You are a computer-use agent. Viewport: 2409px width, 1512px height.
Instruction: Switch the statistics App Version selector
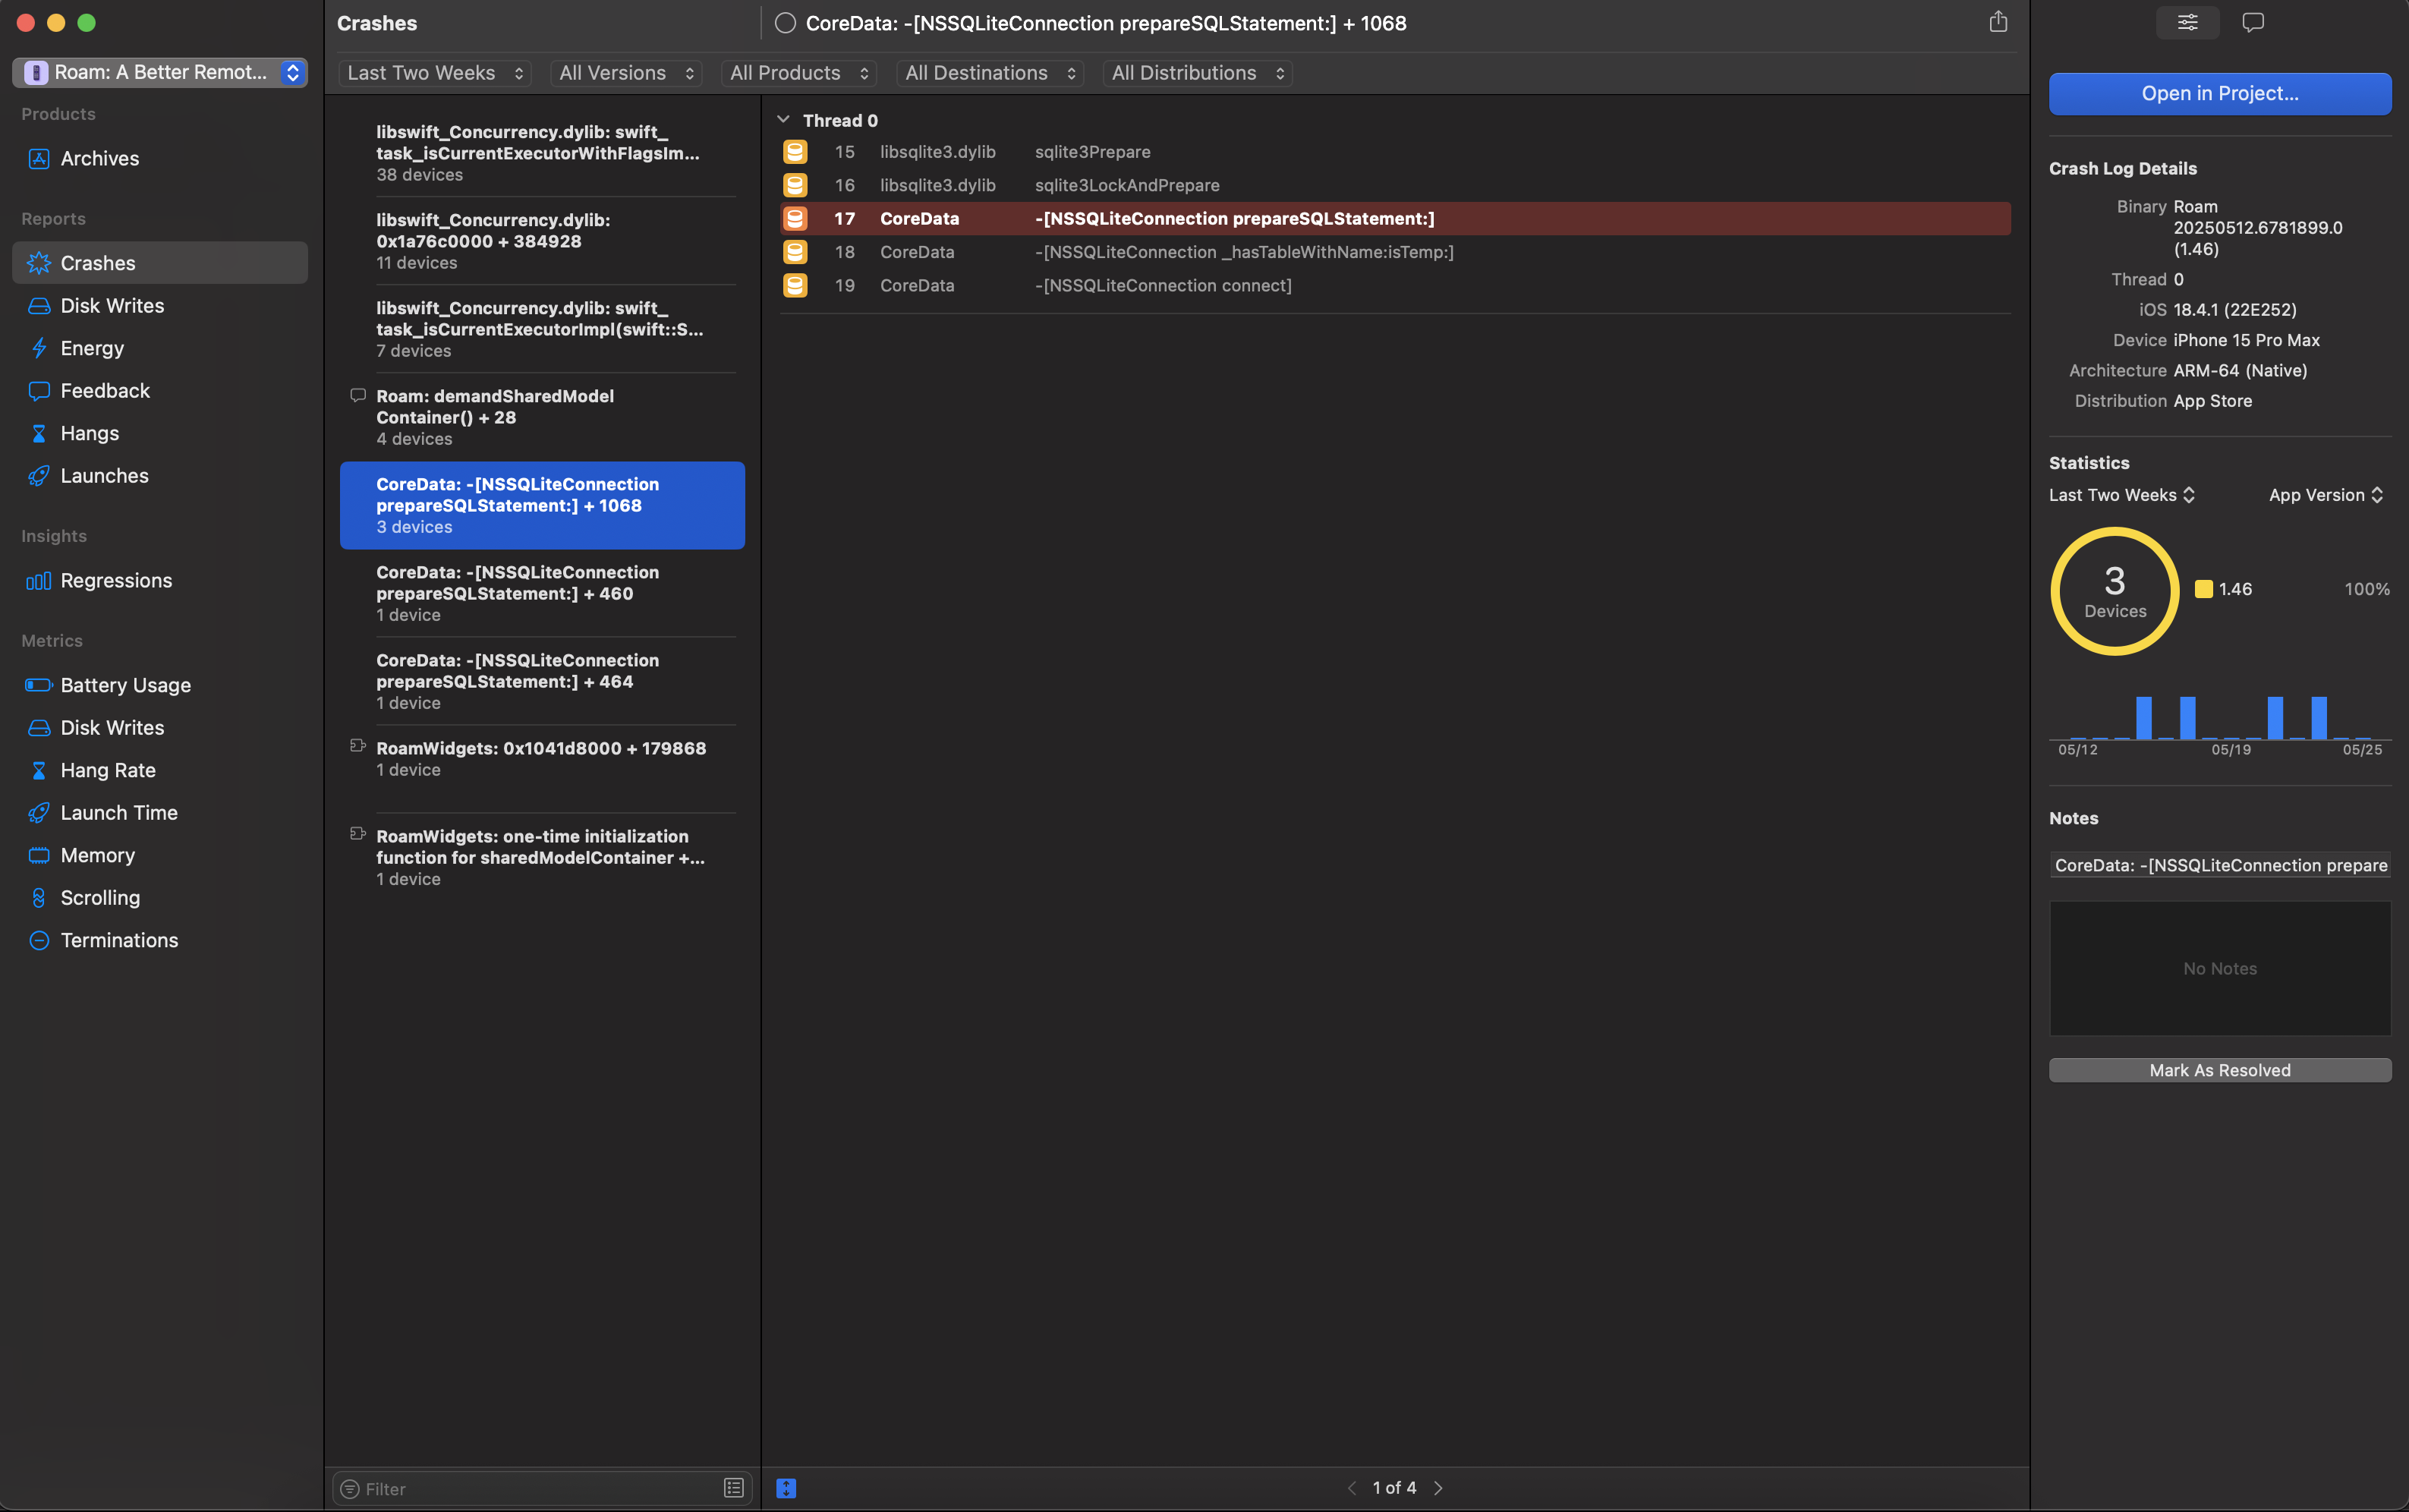tap(2324, 495)
